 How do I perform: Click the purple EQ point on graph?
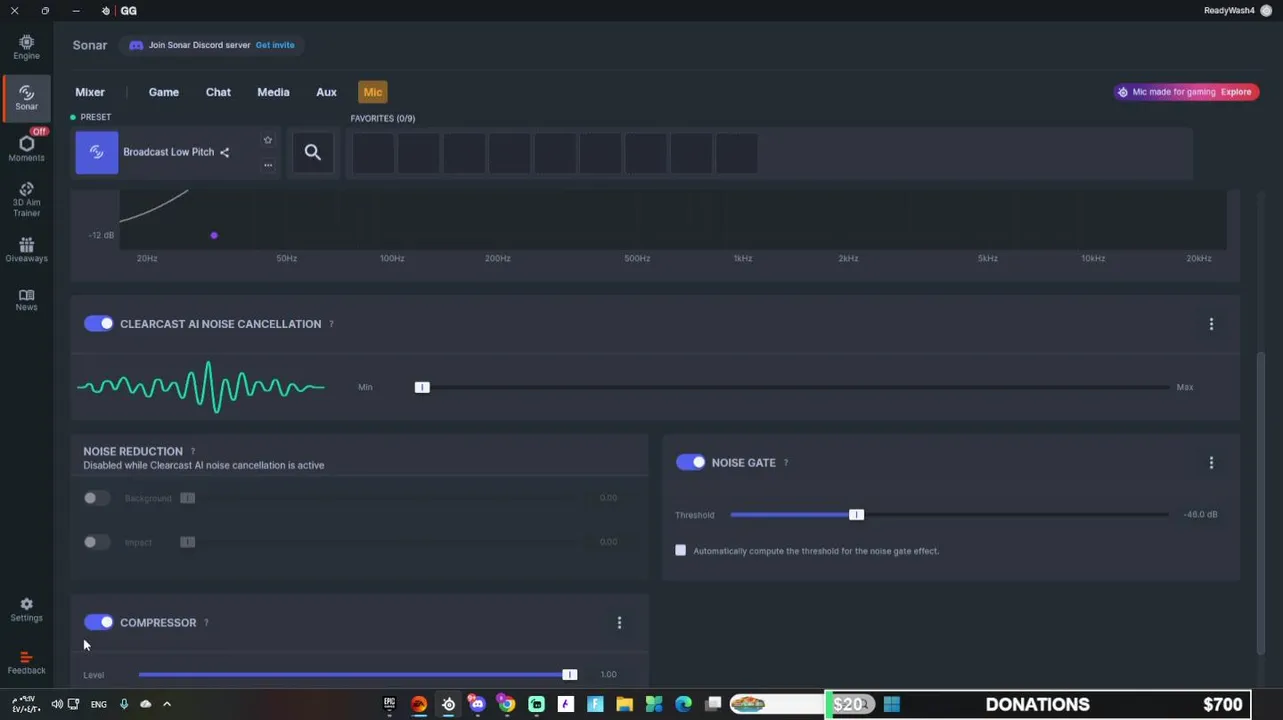coord(214,236)
